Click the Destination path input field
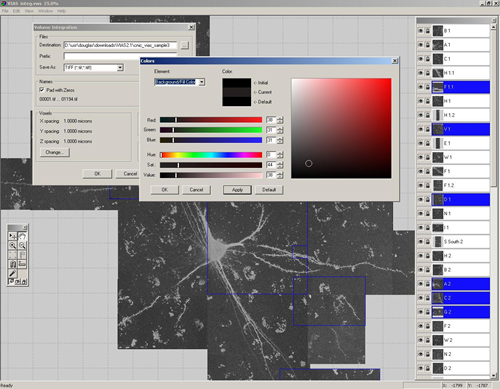The width and height of the screenshot is (500, 389). point(120,45)
